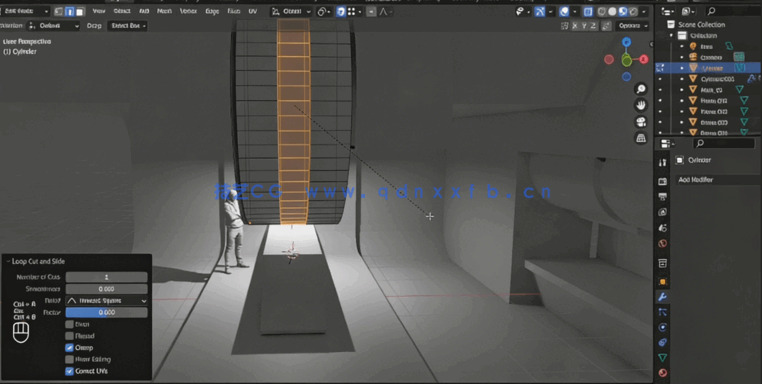This screenshot has width=762, height=384.
Task: Open the Options dropdown in viewport header
Action: (x=632, y=26)
